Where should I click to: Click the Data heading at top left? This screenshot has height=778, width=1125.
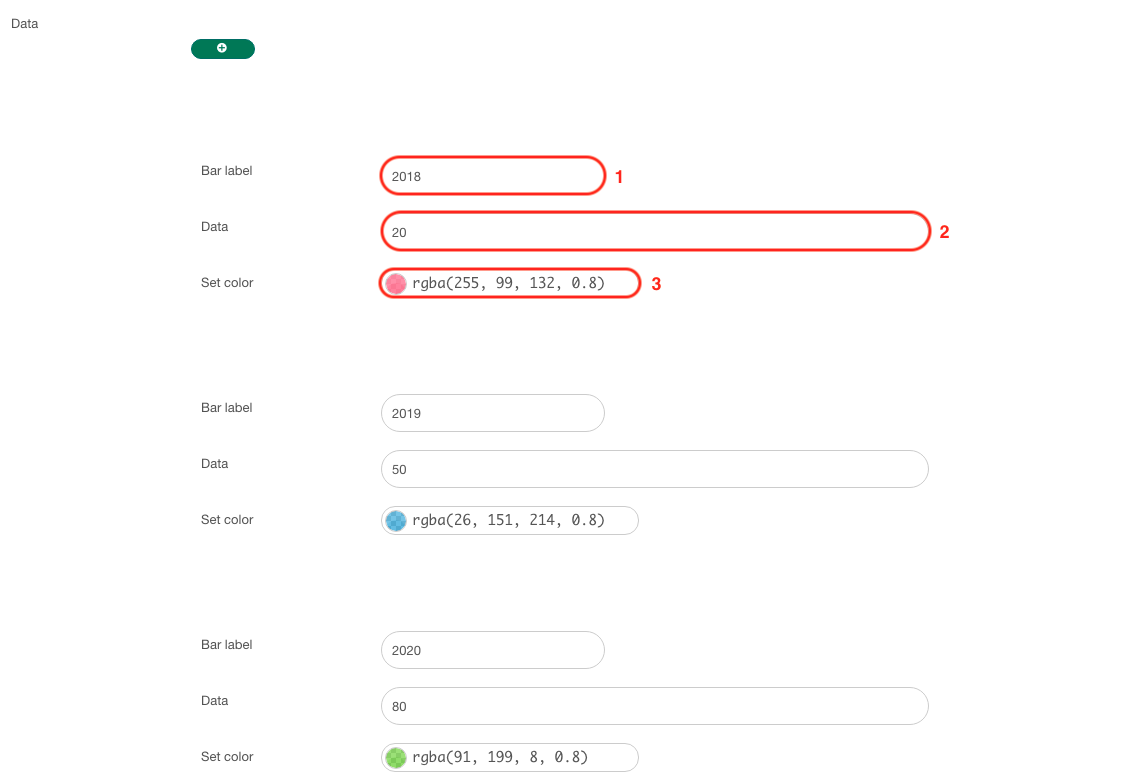click(24, 23)
